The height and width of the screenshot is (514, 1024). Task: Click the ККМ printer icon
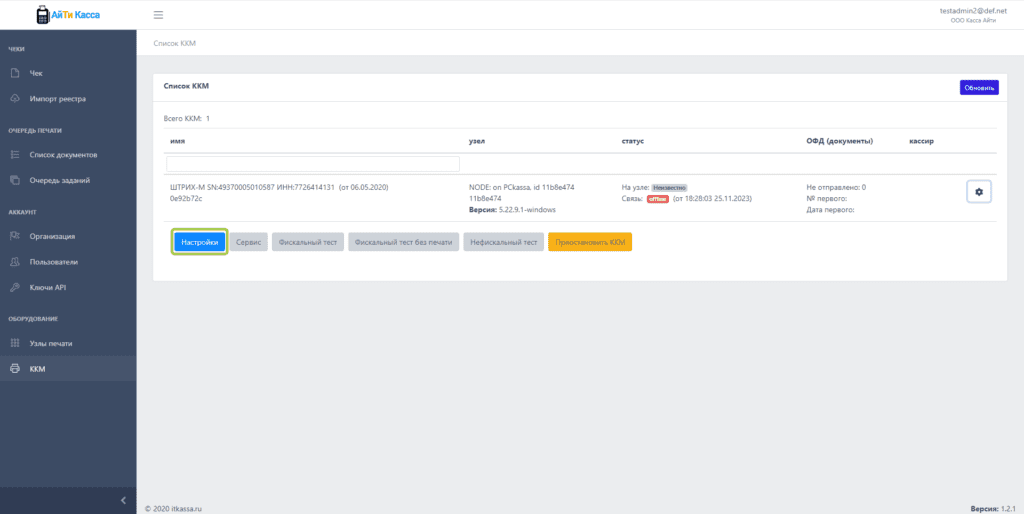point(15,369)
